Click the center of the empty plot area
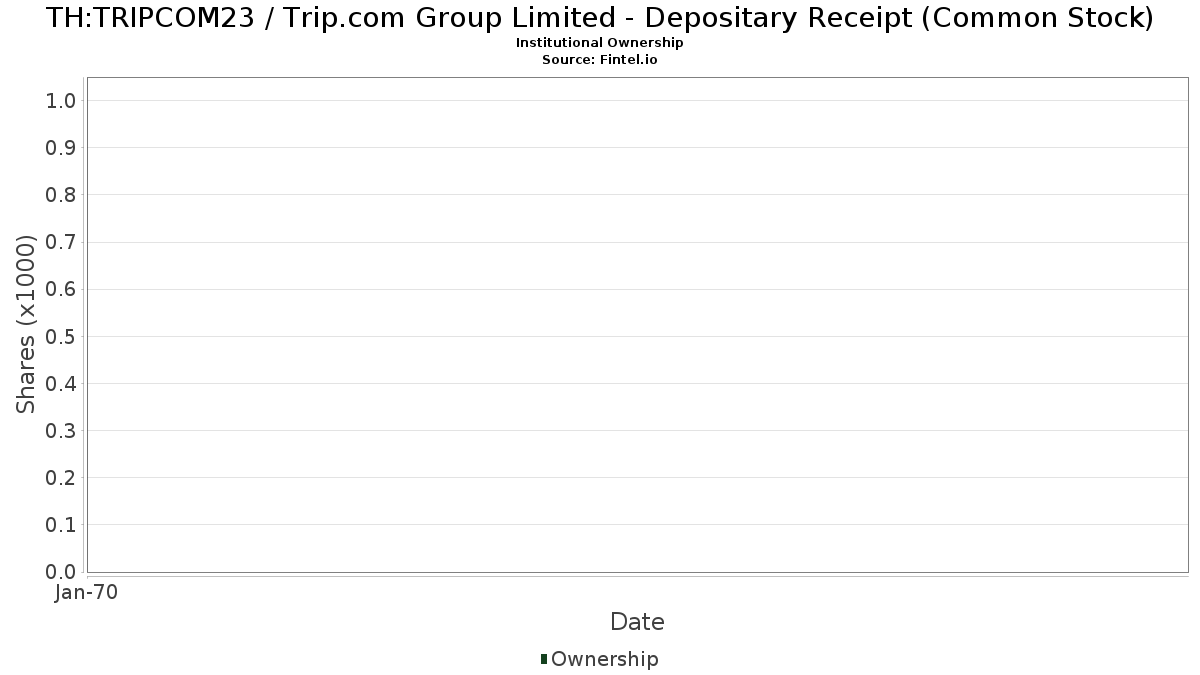1200x675 pixels. [637, 324]
